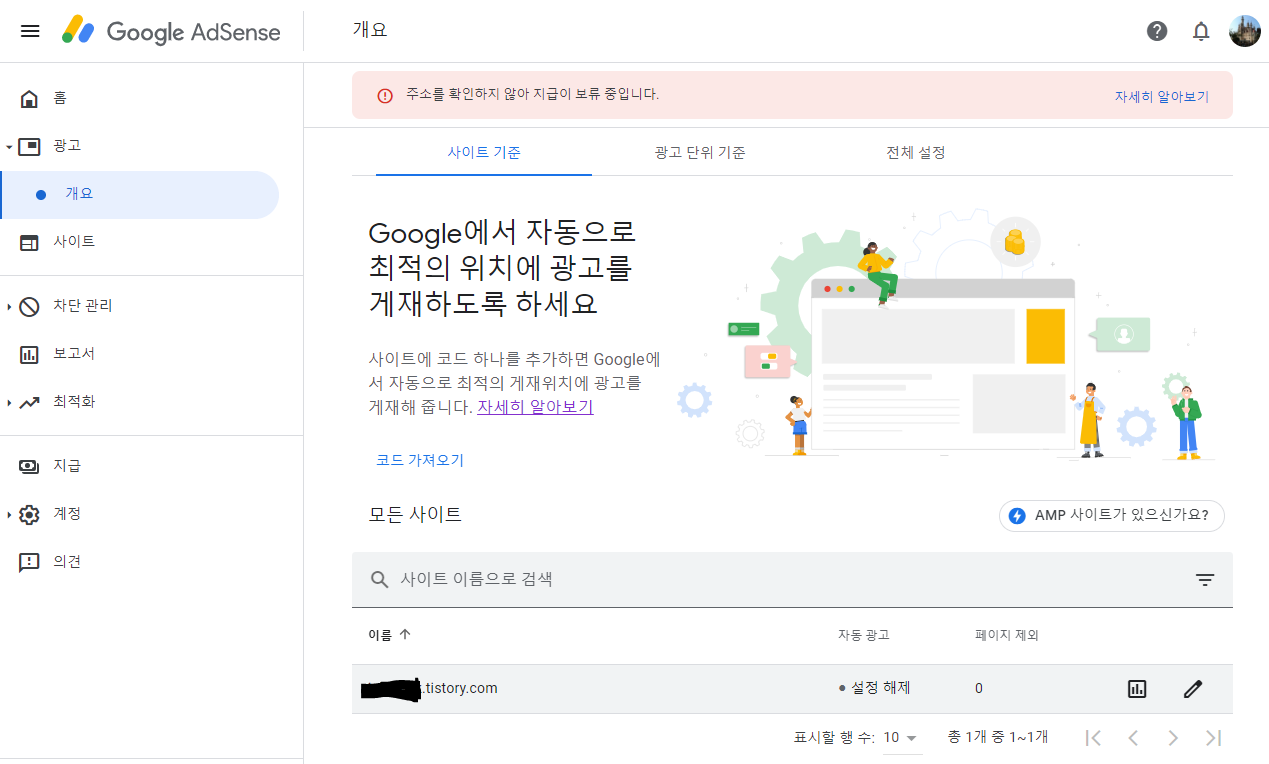Expand the 계정 section arrow
The image size is (1269, 764).
pyautogui.click(x=9, y=515)
